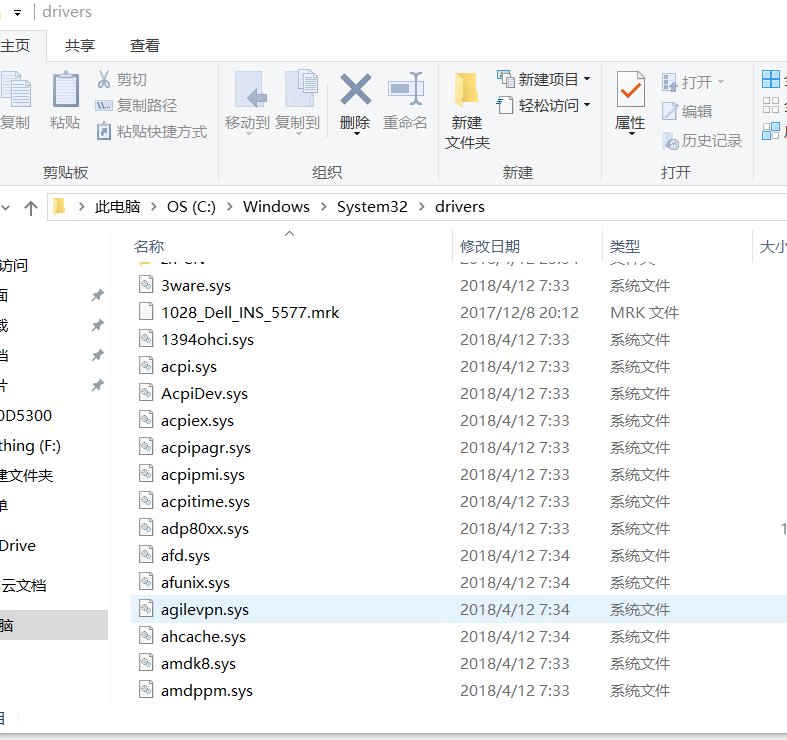Viewport: 787px width, 740px height.
Task: Switch to the Home (主页) tab
Action: click(16, 46)
